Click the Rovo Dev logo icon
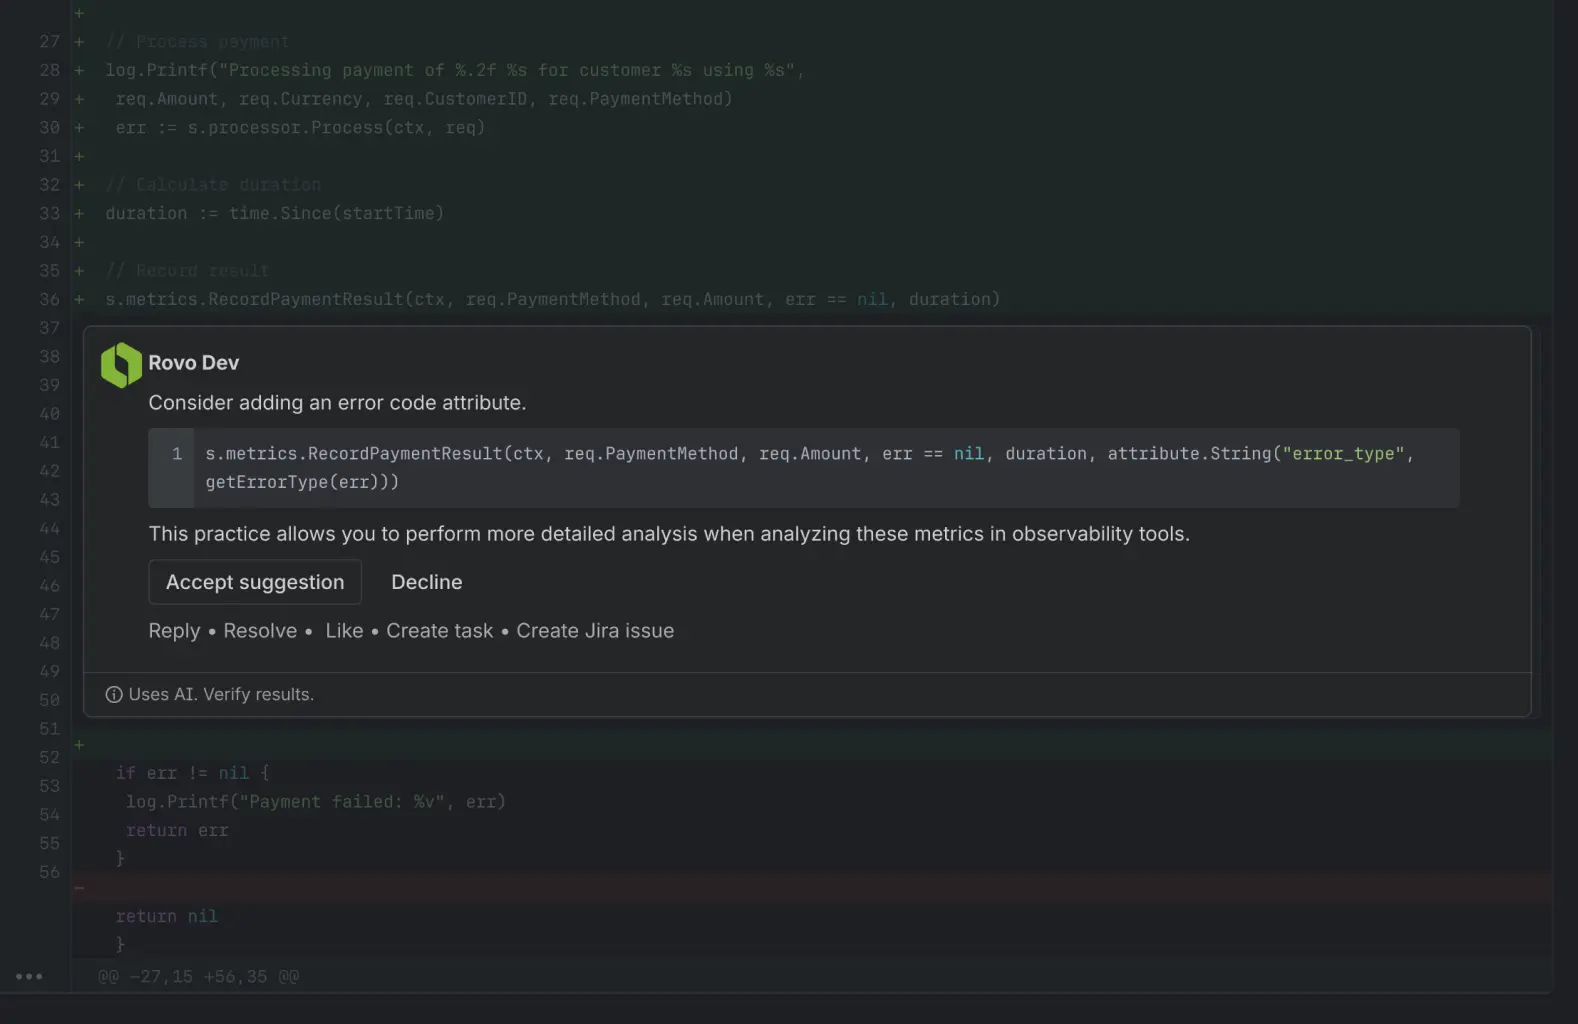1578x1024 pixels. [121, 365]
